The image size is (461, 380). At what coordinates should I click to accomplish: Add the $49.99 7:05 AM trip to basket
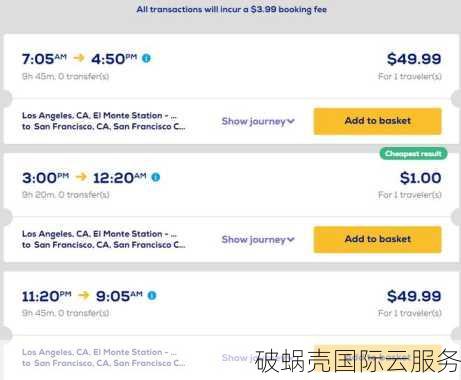point(378,121)
